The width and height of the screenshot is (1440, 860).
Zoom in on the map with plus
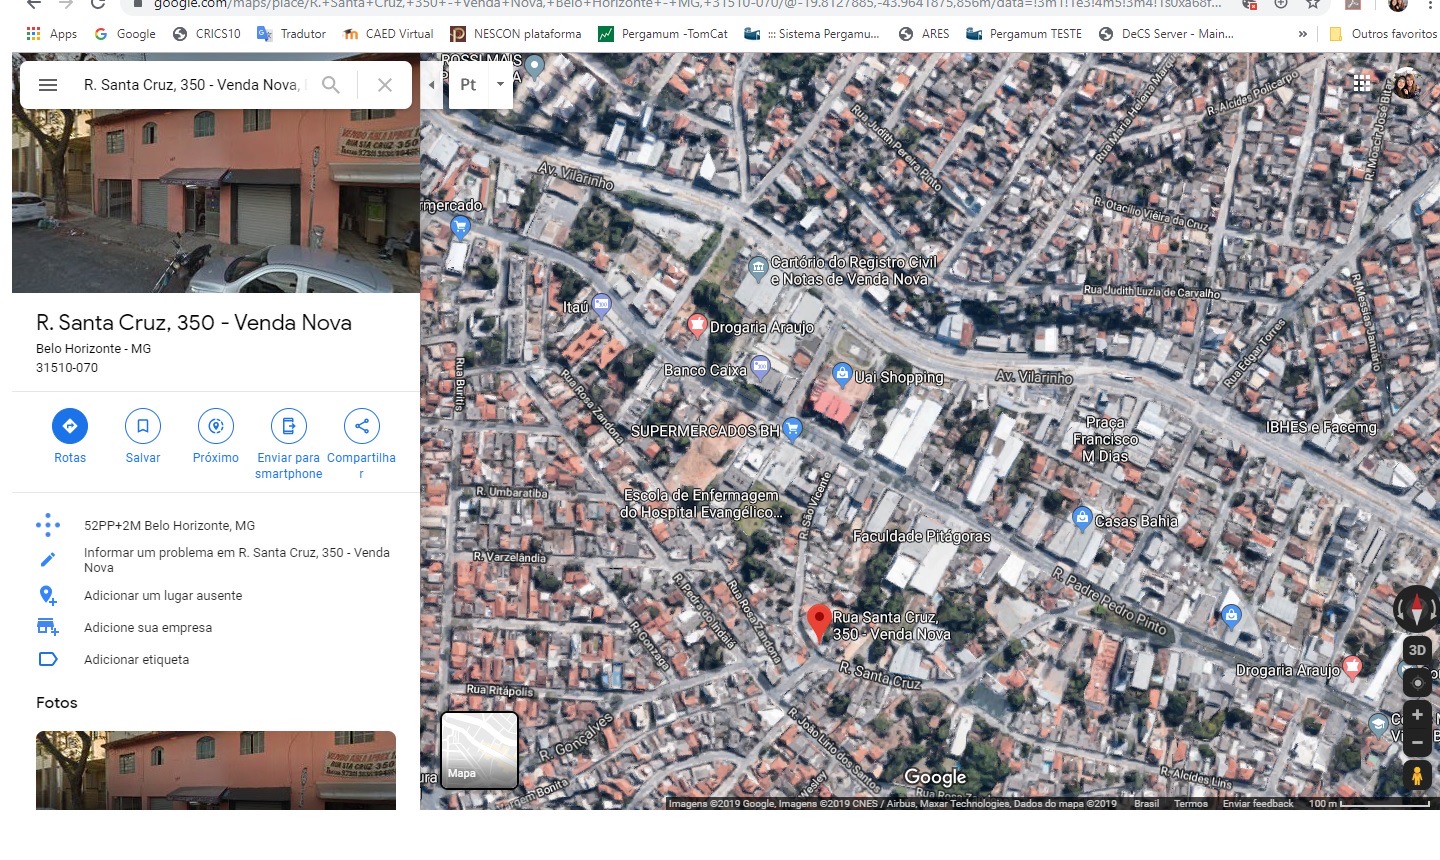coord(1417,715)
